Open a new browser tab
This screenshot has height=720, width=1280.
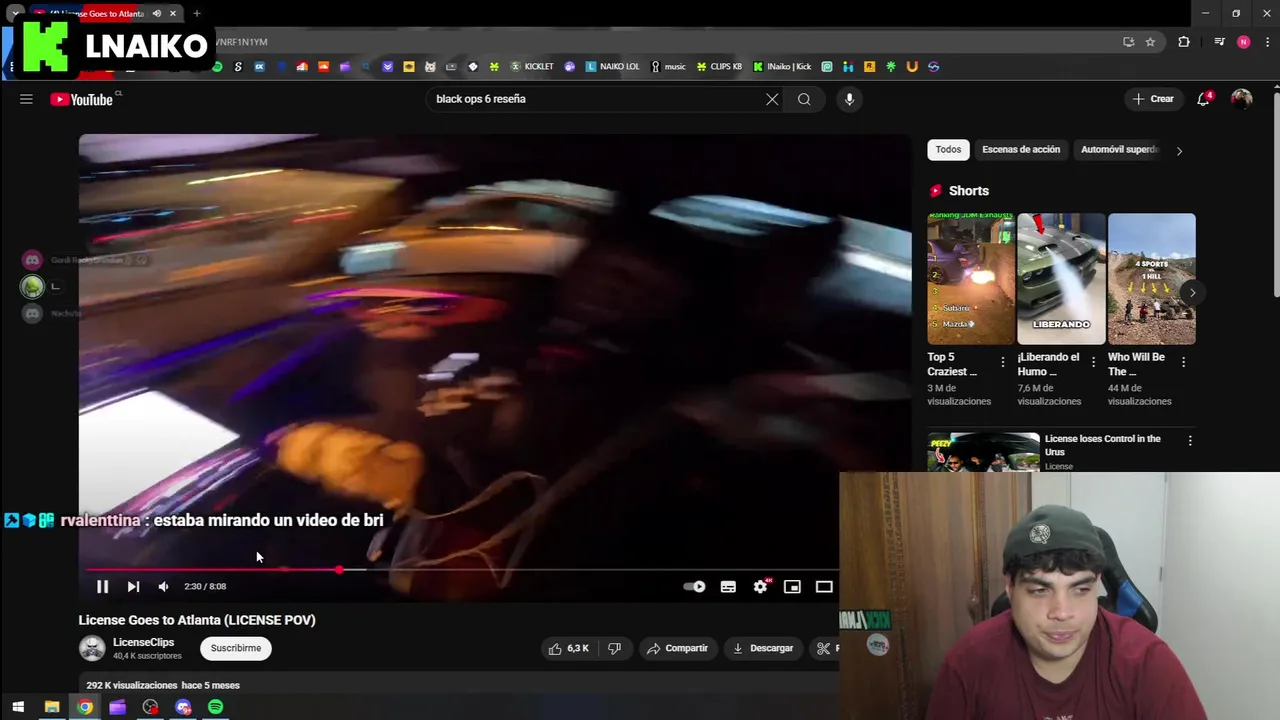tap(197, 14)
